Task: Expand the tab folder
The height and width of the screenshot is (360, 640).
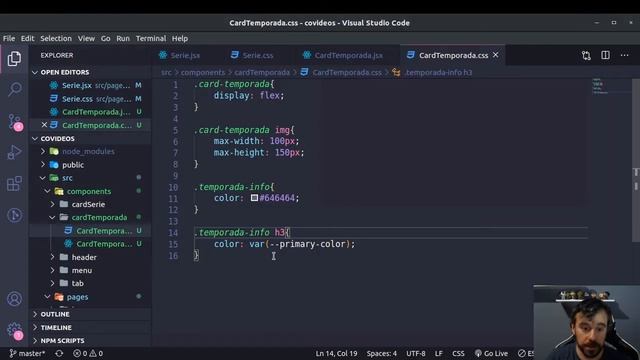Action: coord(78,283)
